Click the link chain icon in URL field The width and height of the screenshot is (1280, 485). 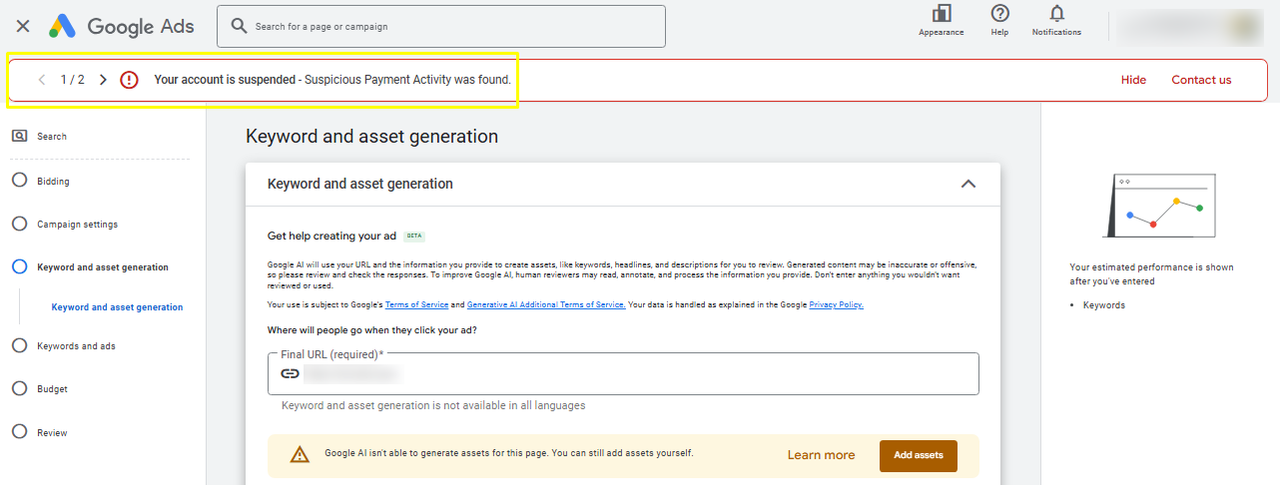tap(290, 374)
